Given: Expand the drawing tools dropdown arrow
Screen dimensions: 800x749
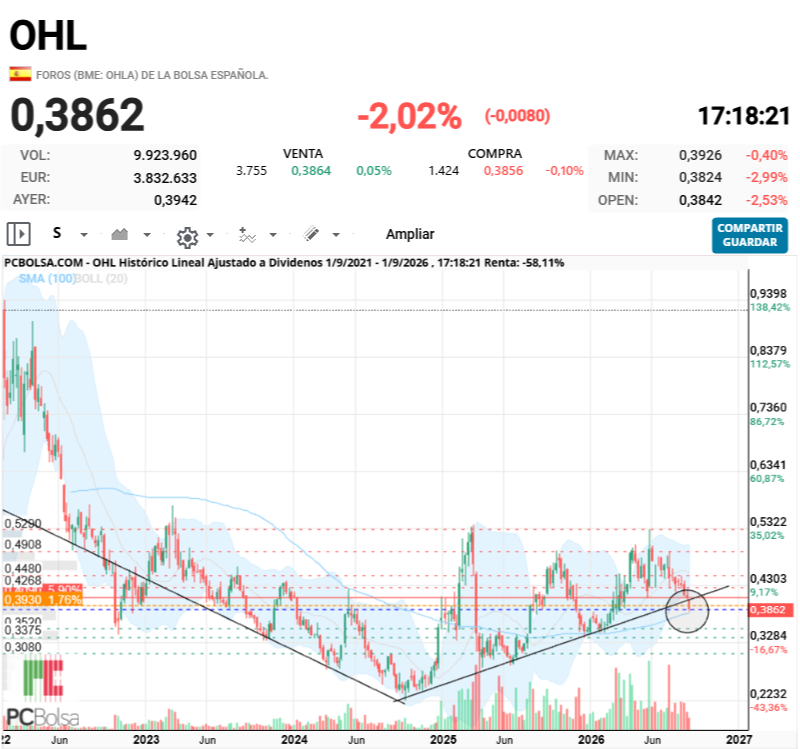Looking at the screenshot, I should coord(336,235).
